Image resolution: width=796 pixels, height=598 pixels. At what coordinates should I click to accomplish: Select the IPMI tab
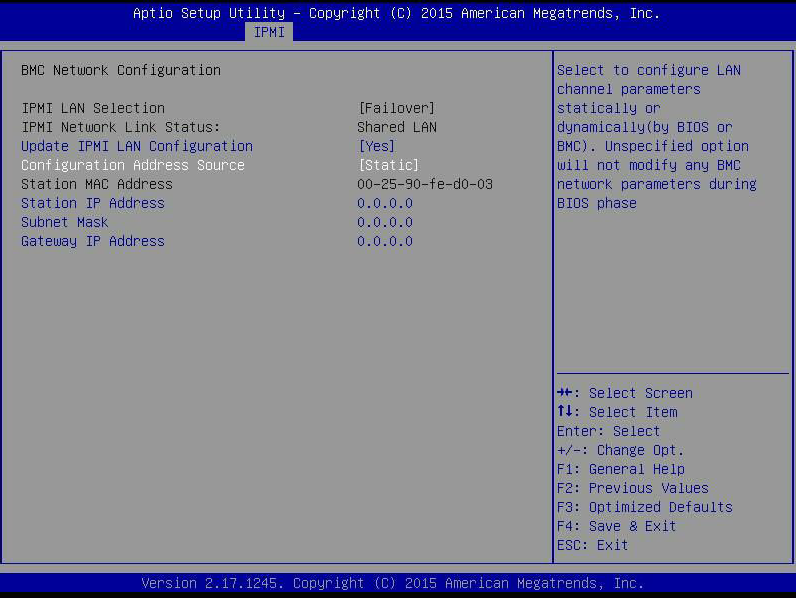pyautogui.click(x=269, y=32)
